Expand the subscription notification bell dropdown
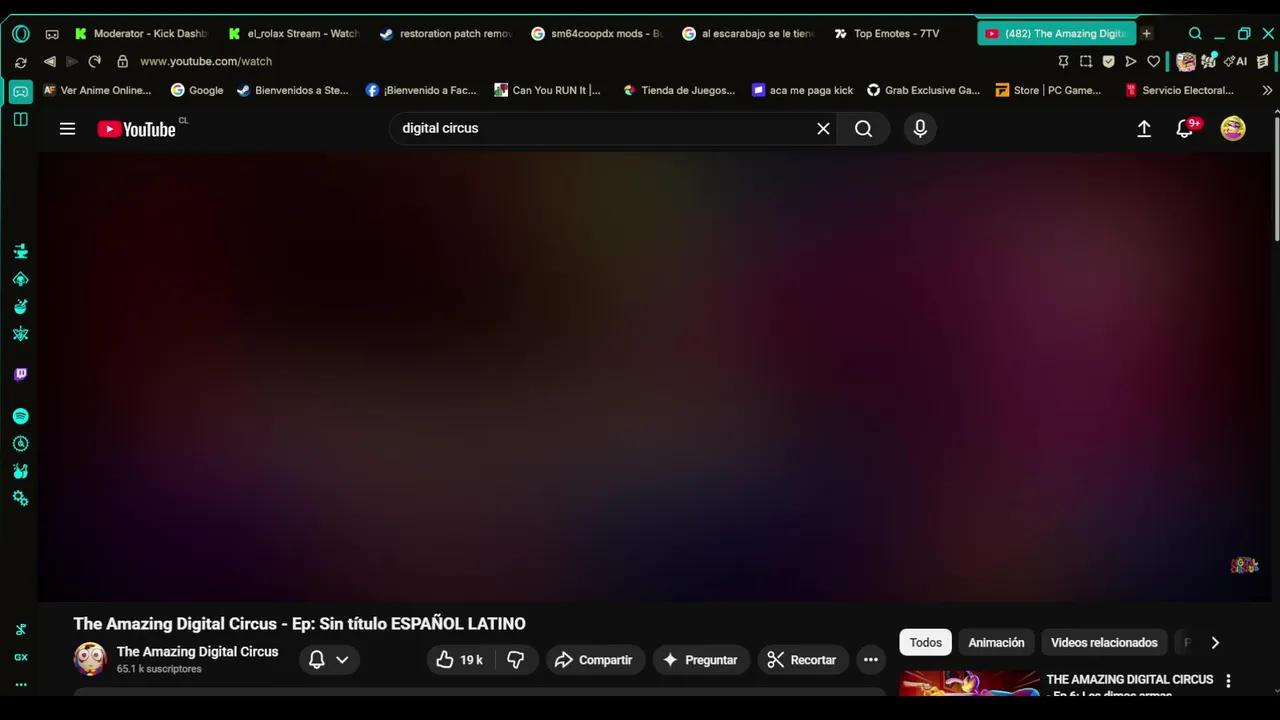This screenshot has height=720, width=1280. (x=328, y=660)
